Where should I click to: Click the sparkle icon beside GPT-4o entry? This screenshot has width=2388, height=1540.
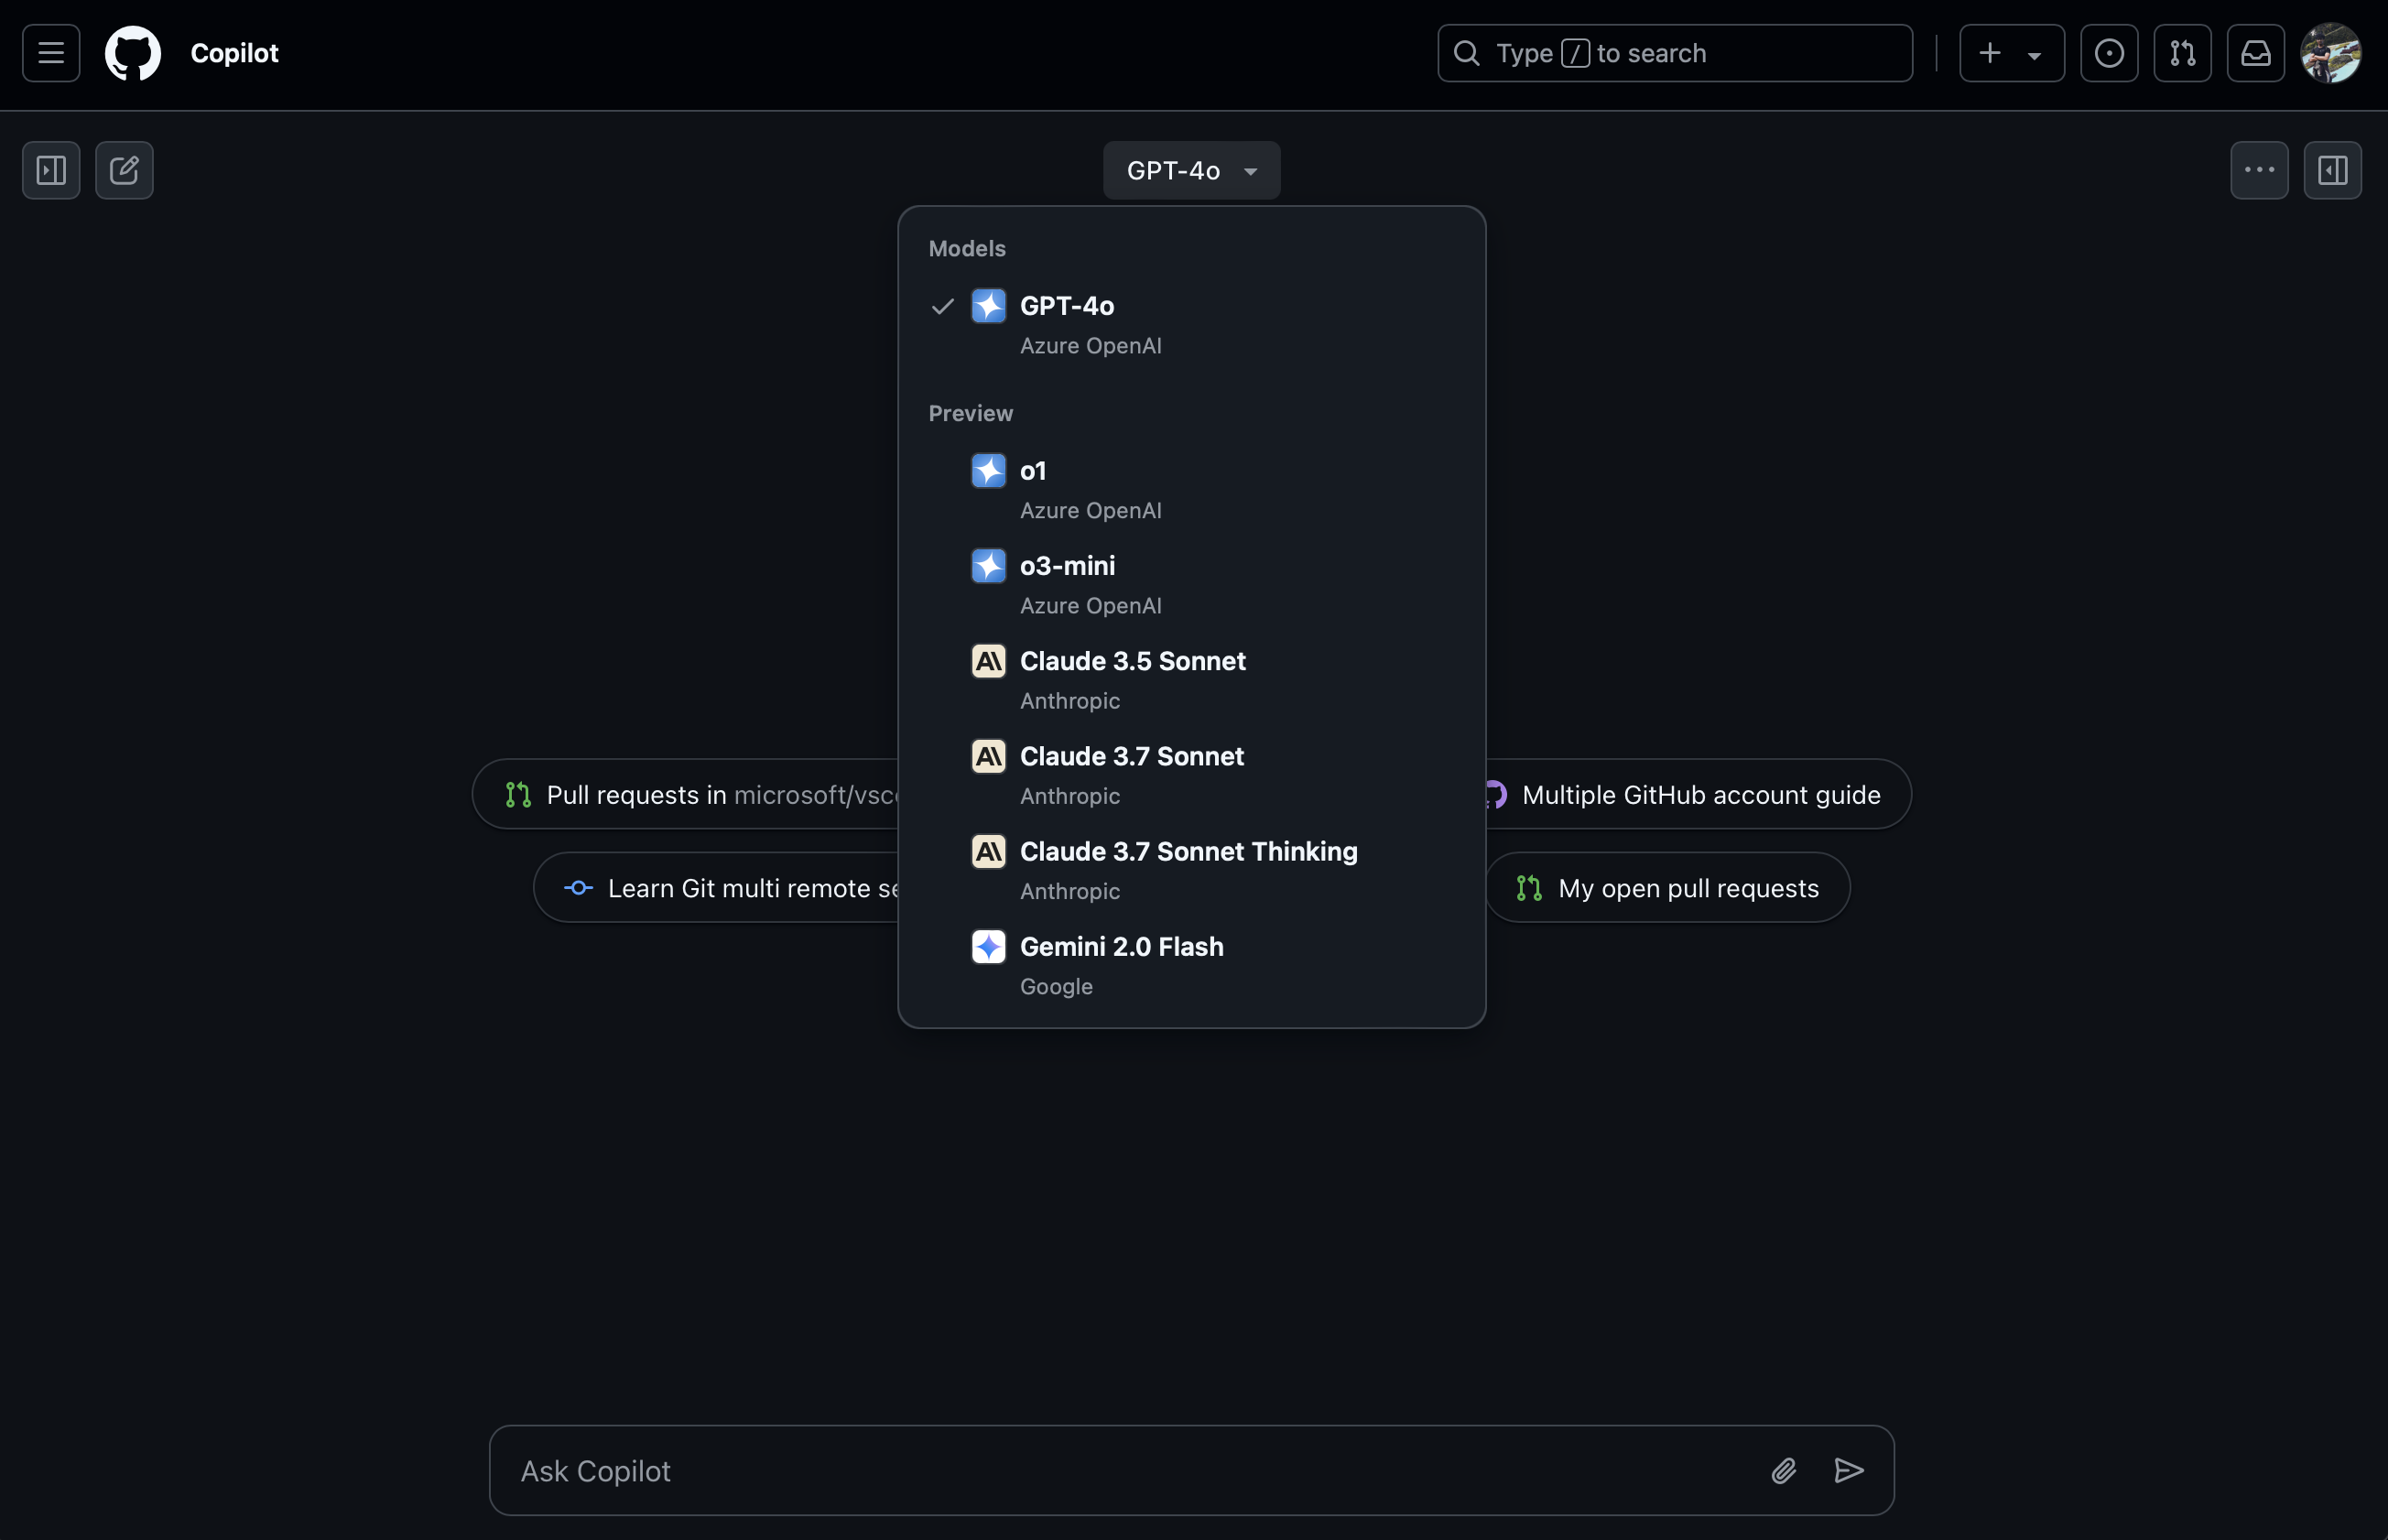pyautogui.click(x=988, y=306)
